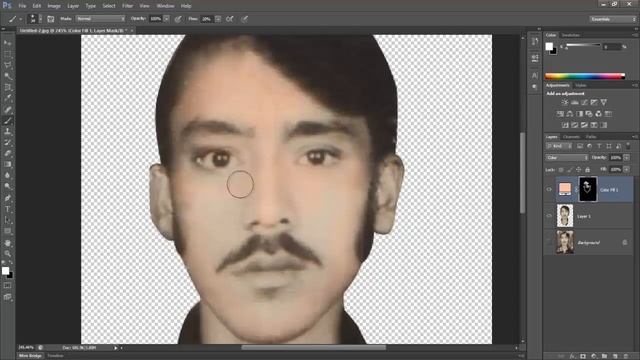640x360 pixels.
Task: Click the color spectrum ramp
Action: (585, 76)
